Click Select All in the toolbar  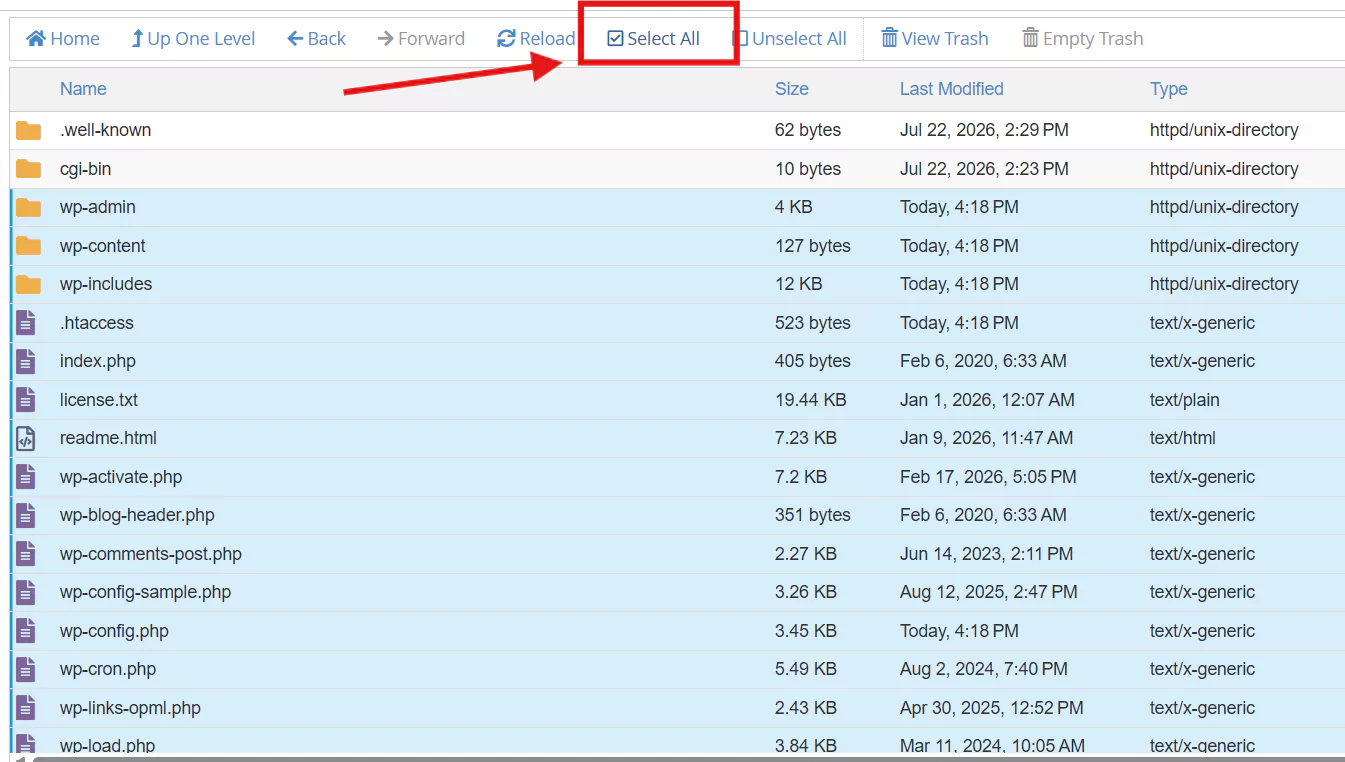coord(654,39)
